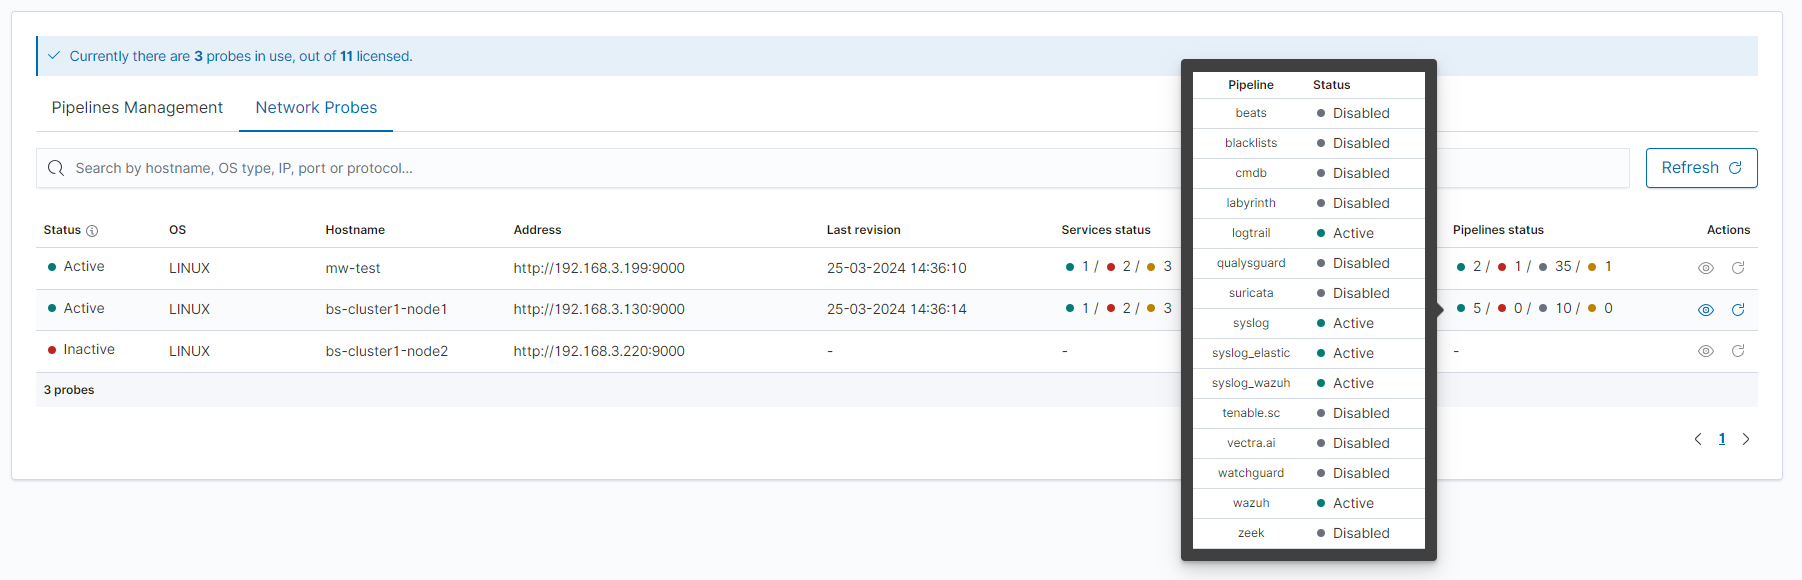This screenshot has height=580, width=1802.
Task: Click green pipelines status dot for mw-test
Action: click(x=1461, y=267)
